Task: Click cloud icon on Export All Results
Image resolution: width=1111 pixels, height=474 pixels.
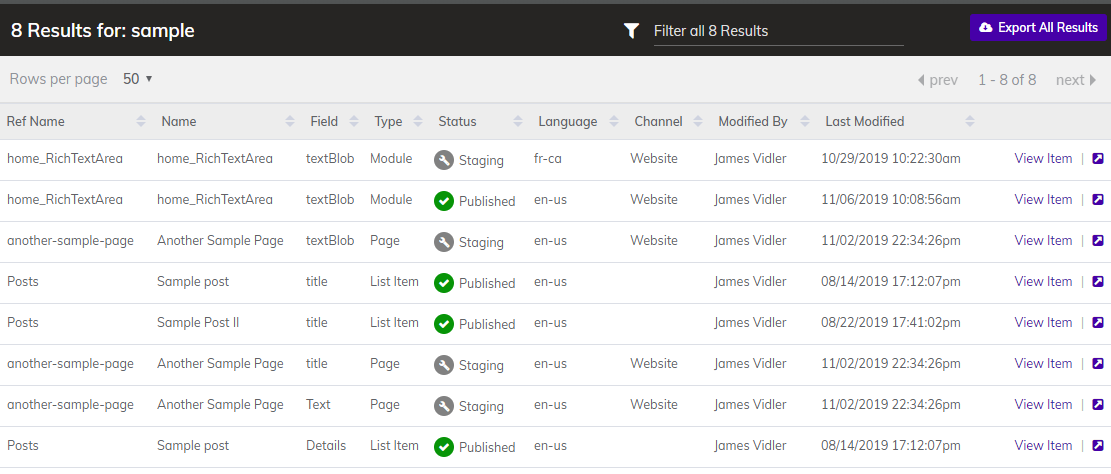Action: coord(986,28)
